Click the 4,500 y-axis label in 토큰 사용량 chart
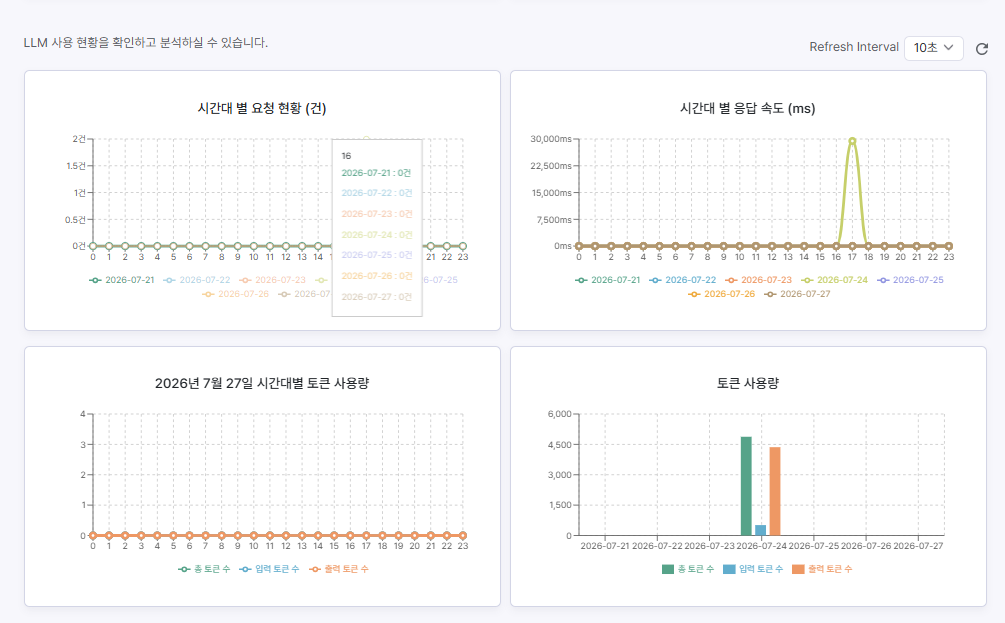Image resolution: width=1005 pixels, height=623 pixels. [x=560, y=445]
